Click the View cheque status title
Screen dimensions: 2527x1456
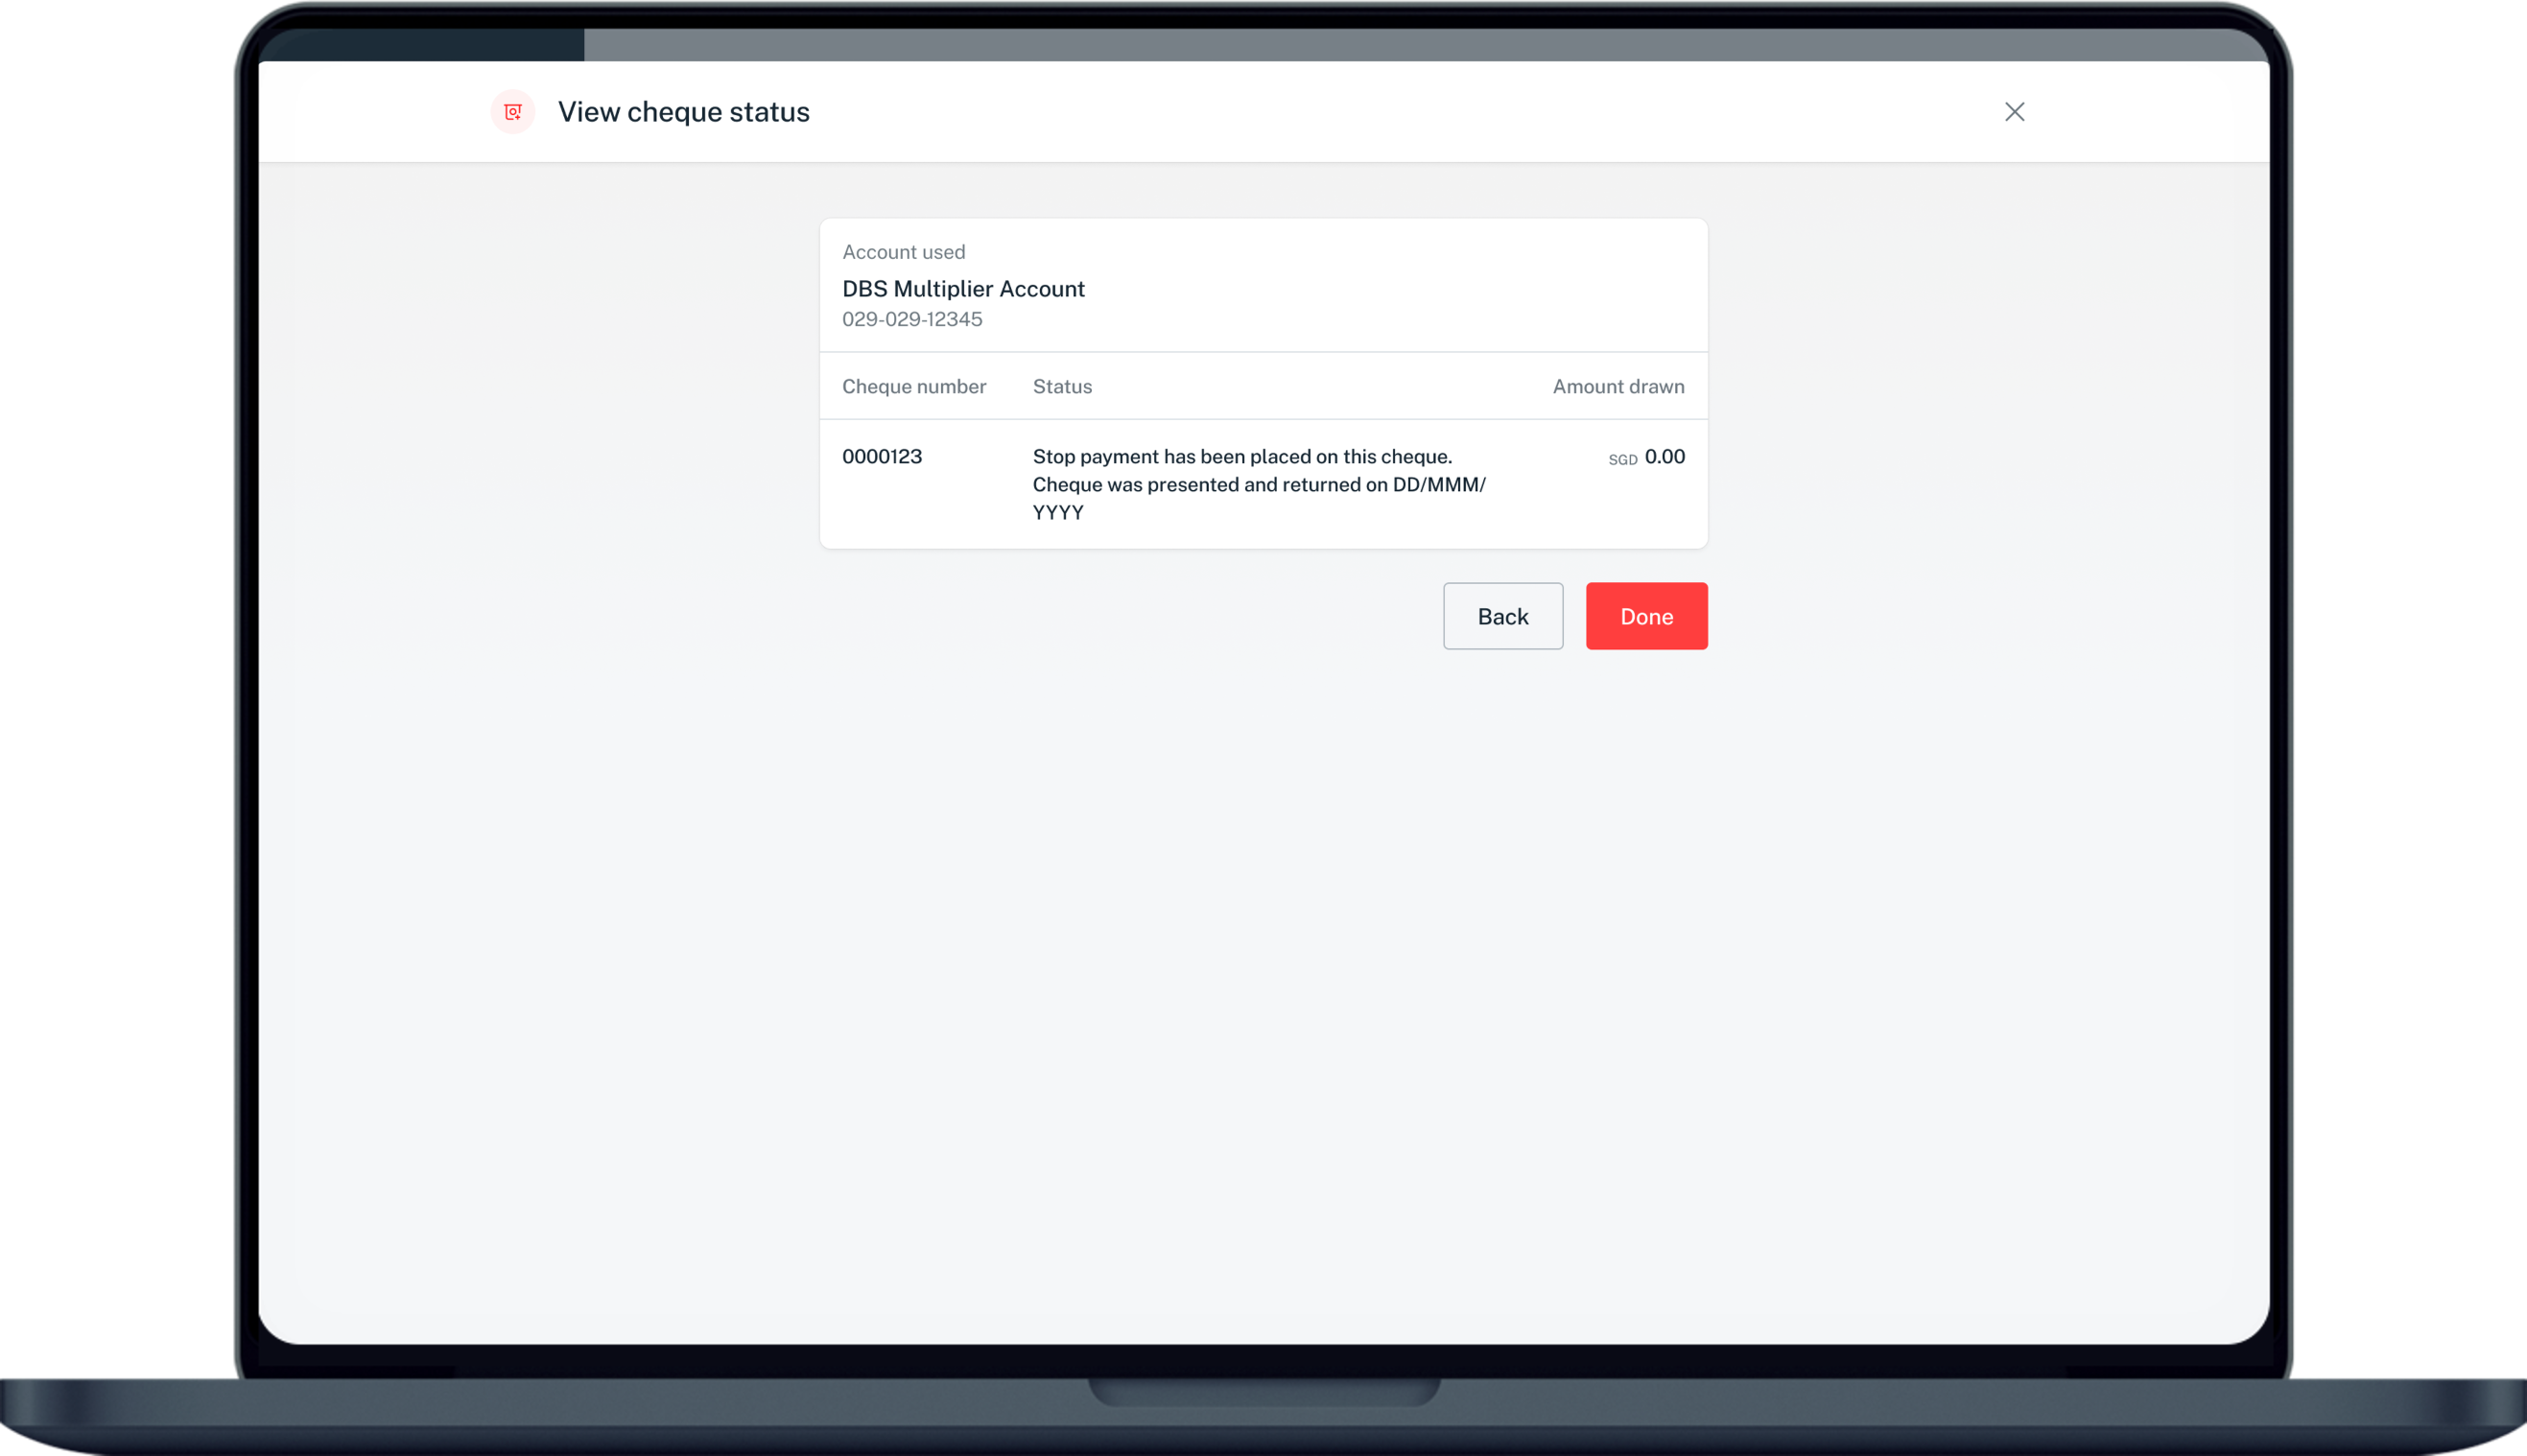click(x=683, y=112)
